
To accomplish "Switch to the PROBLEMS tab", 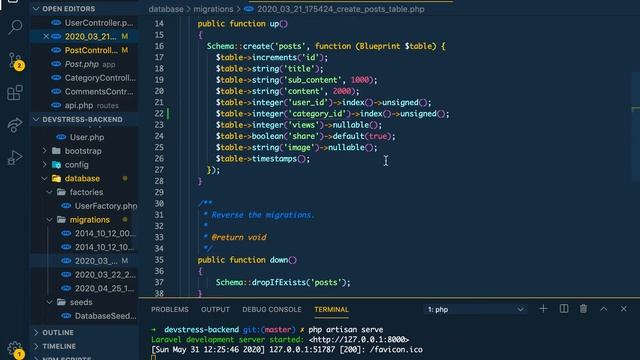I will tap(170, 309).
